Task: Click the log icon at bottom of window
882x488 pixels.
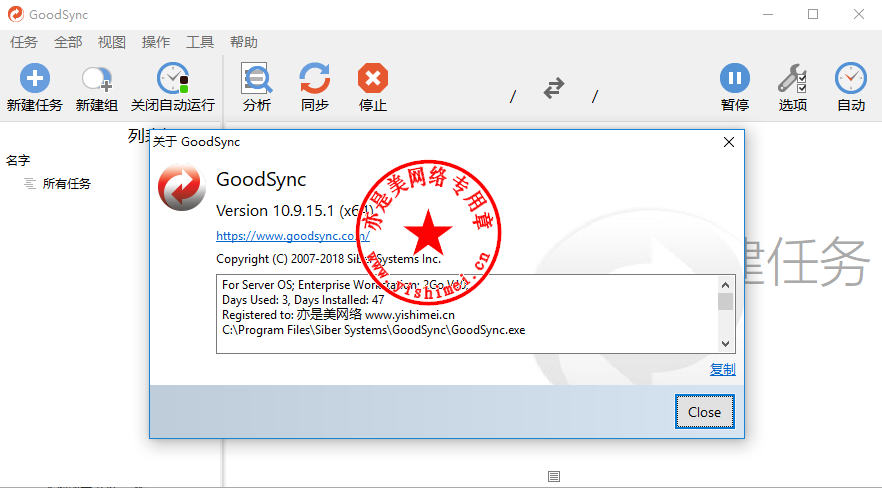Action: pos(554,477)
